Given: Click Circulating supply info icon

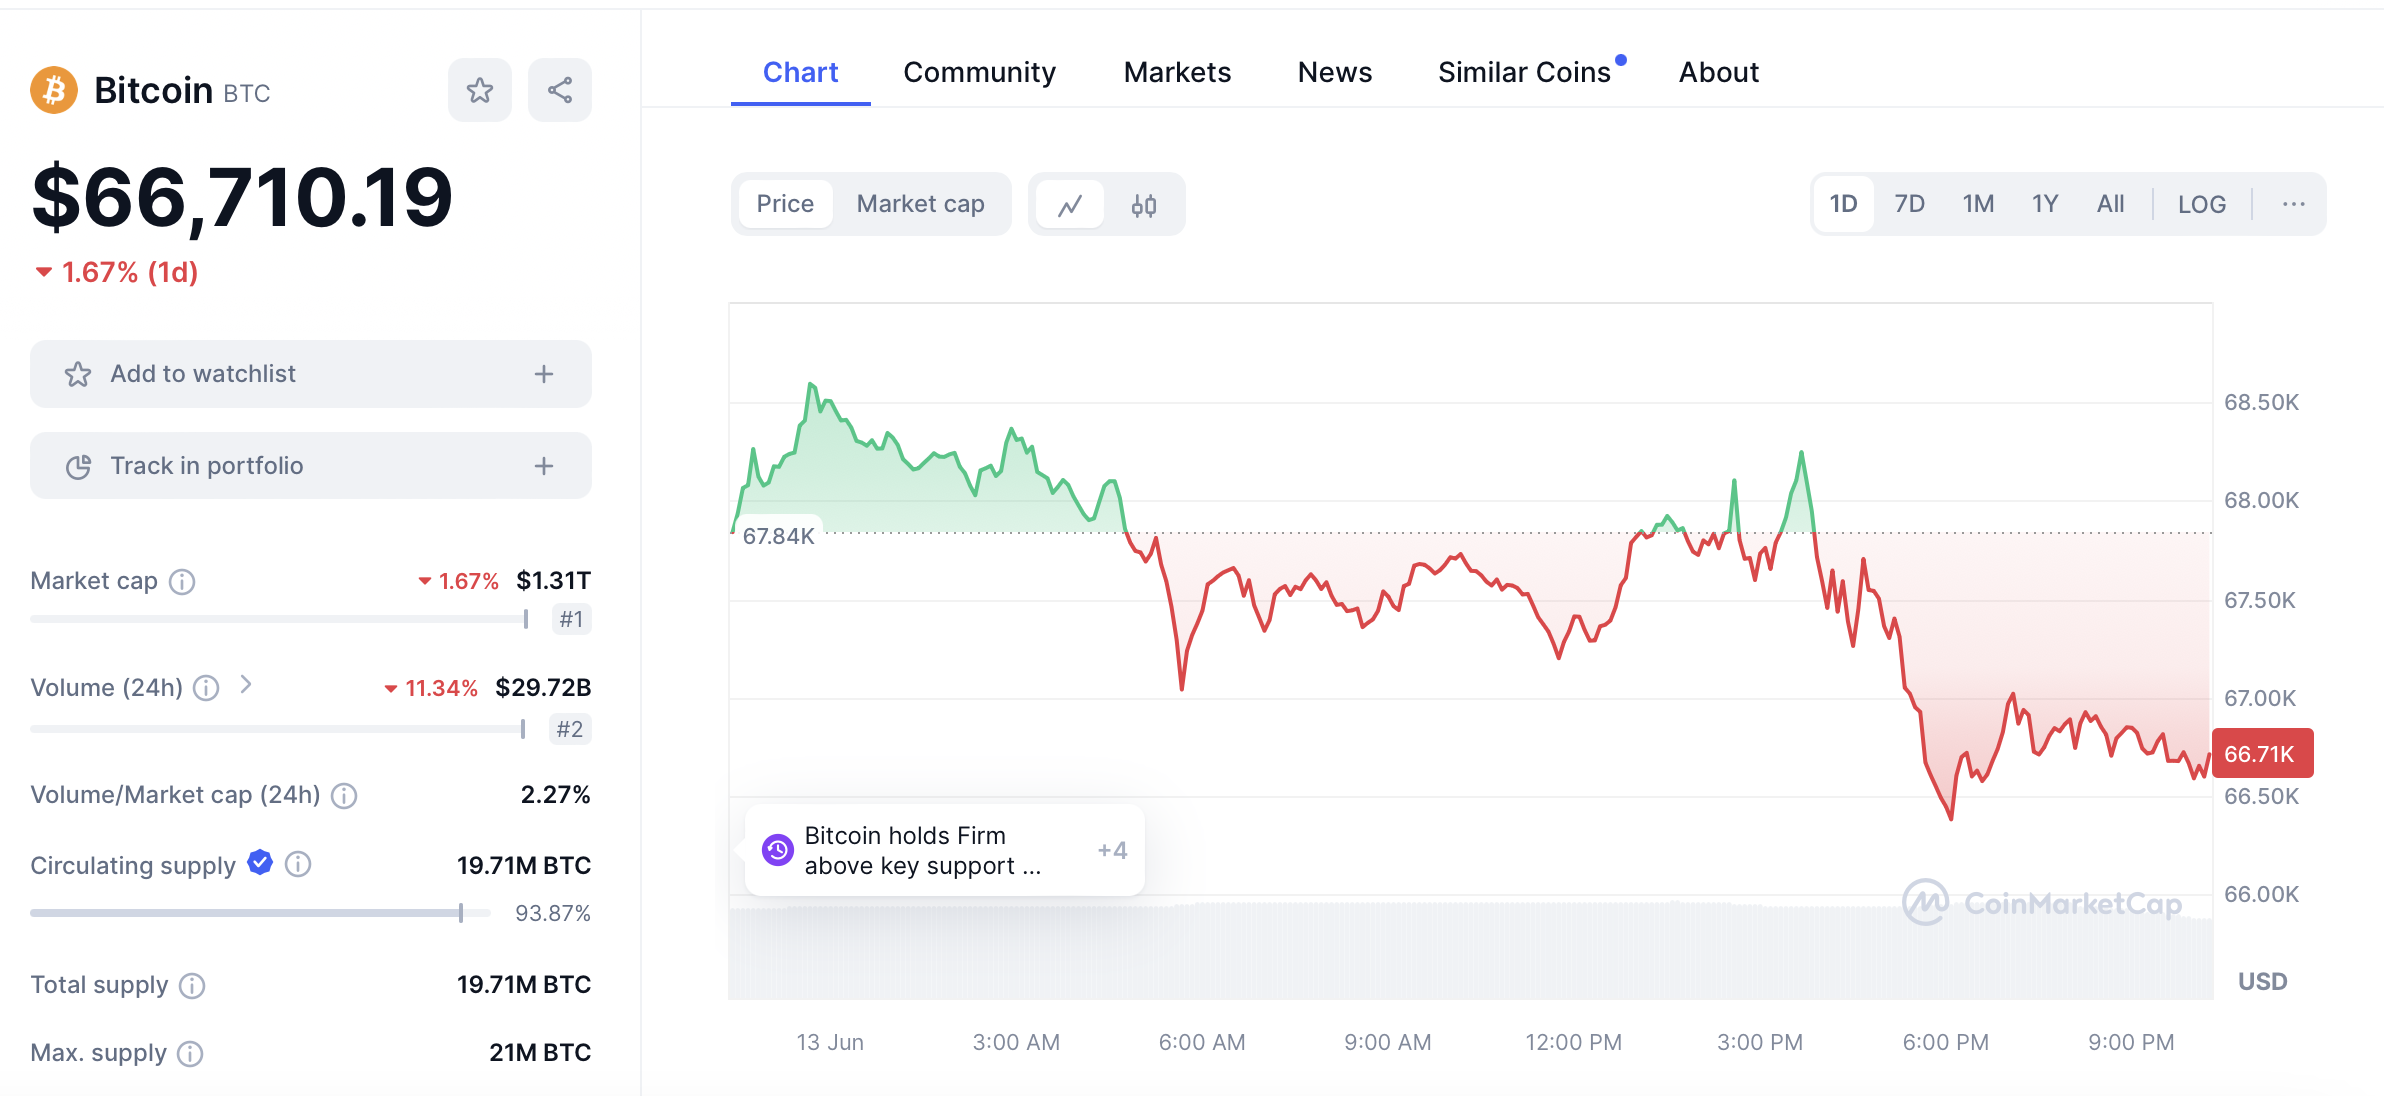Looking at the screenshot, I should click(x=298, y=864).
